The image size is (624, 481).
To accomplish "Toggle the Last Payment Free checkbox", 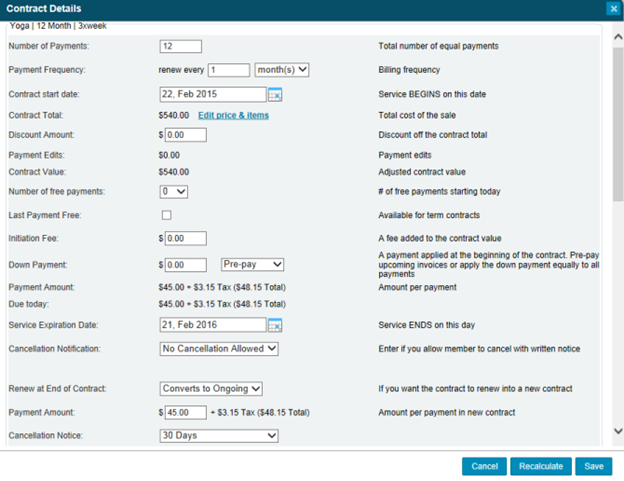I will point(166,215).
